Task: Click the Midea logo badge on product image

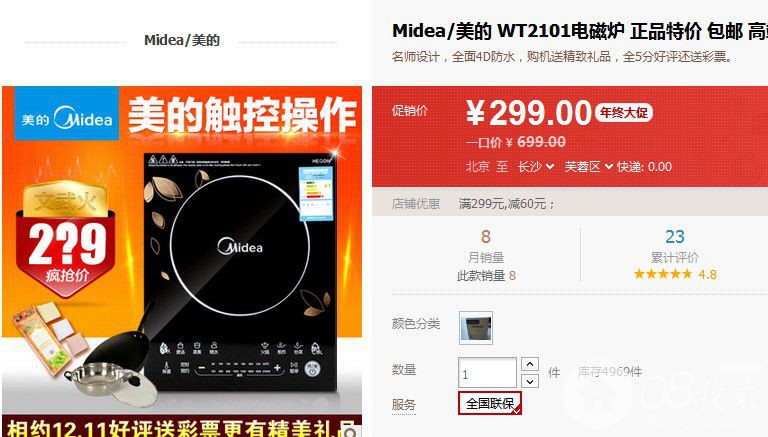Action: pos(67,114)
